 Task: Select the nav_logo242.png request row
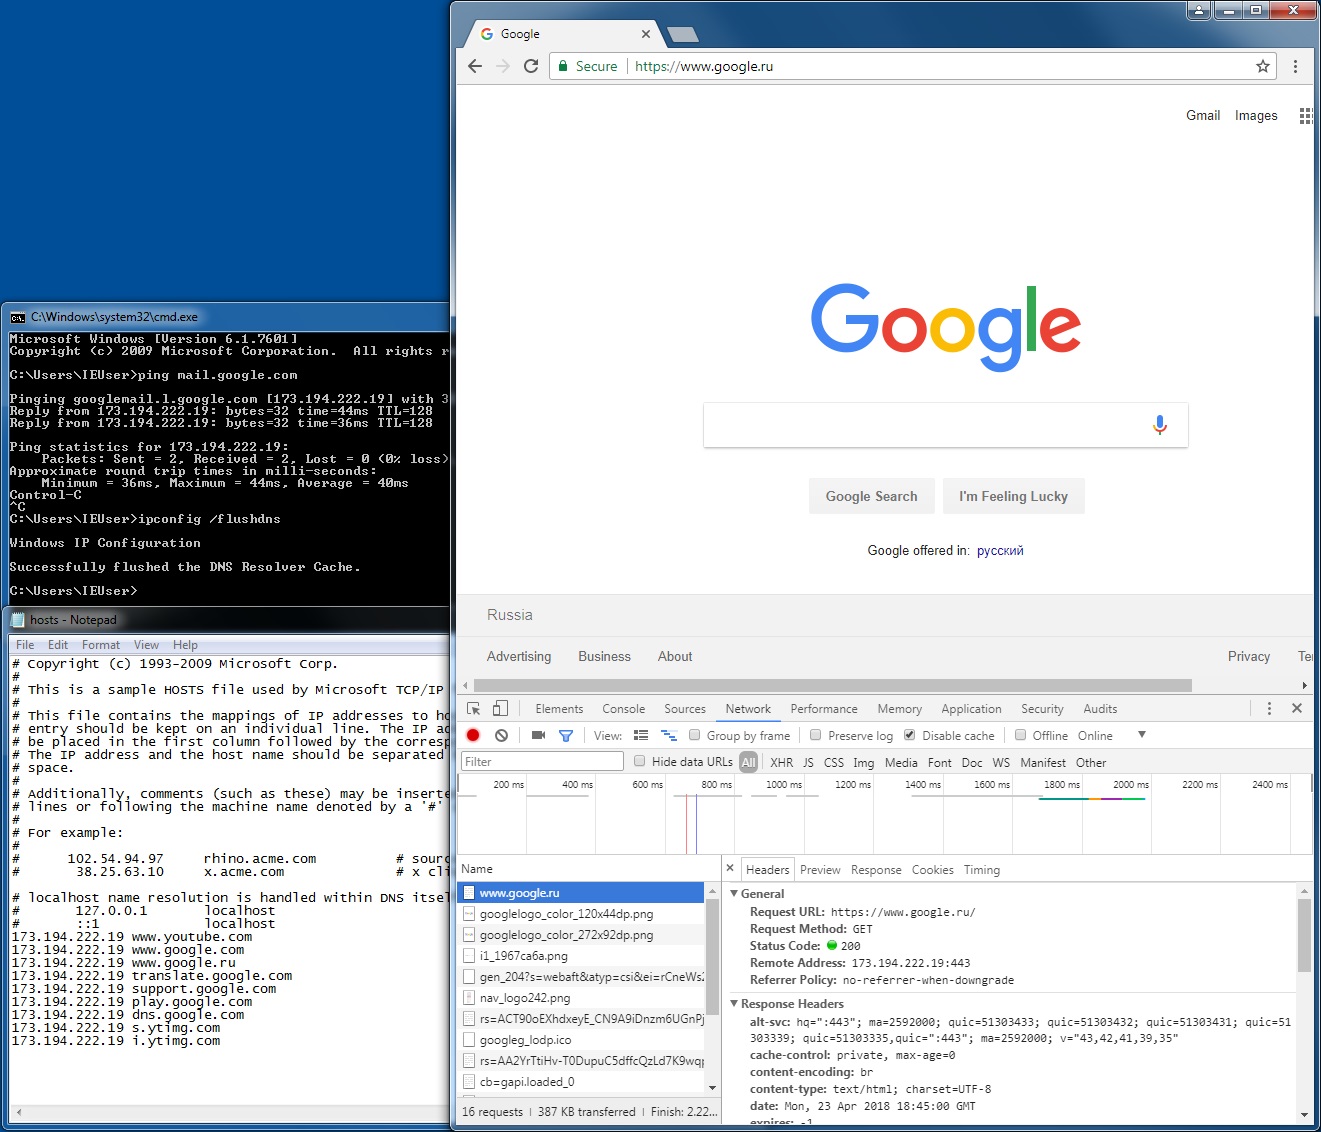[582, 998]
